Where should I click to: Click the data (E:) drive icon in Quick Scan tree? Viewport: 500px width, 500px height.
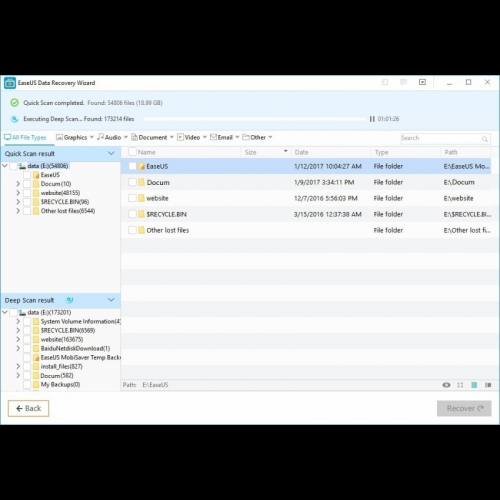point(22,166)
